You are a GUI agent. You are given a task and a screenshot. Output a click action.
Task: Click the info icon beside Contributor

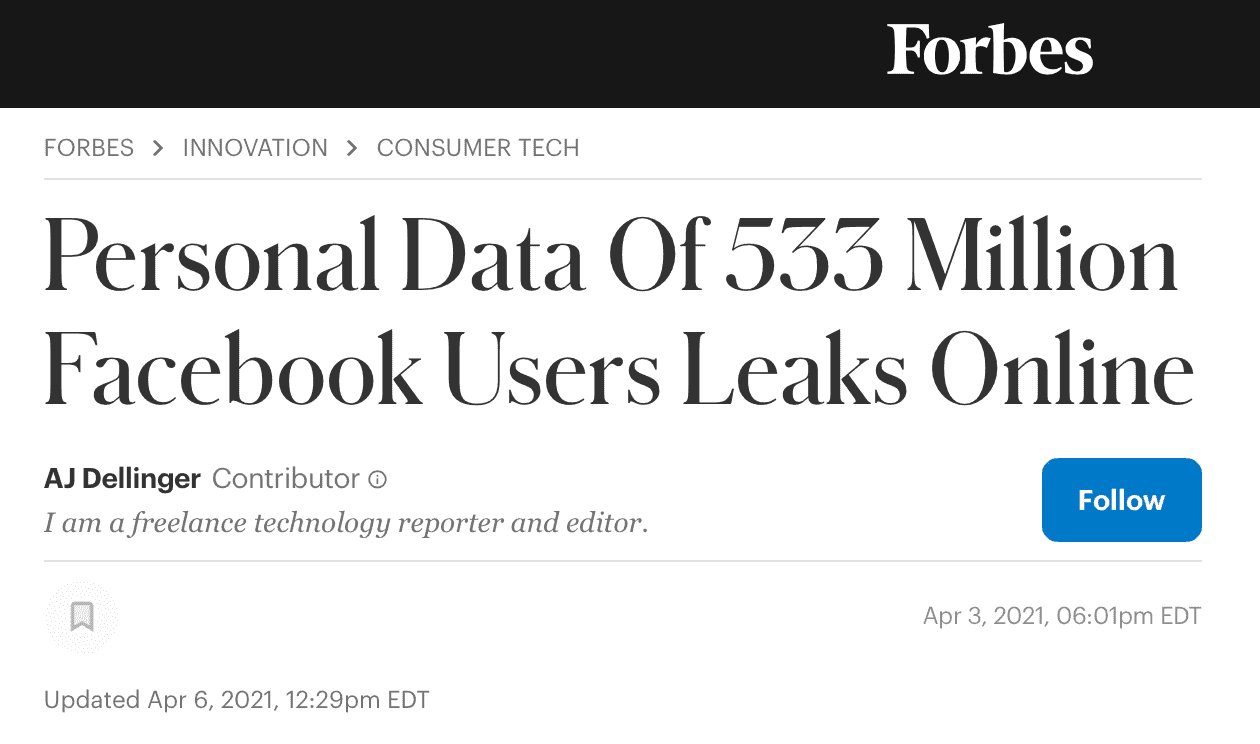click(x=377, y=480)
